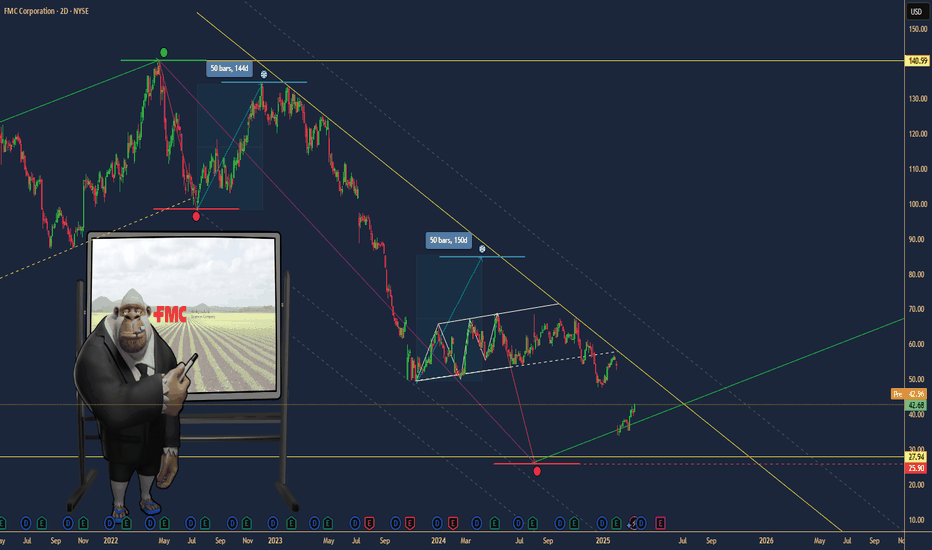Image resolution: width=932 pixels, height=550 pixels.
Task: Open the dividend marker above the Jul 2024 label
Action: click(x=518, y=523)
